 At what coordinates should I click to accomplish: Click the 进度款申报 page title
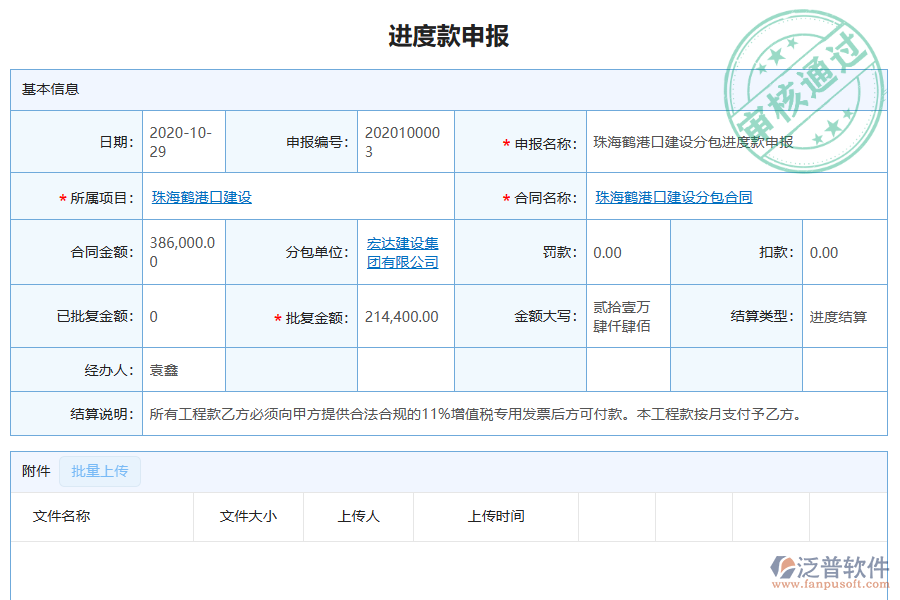(x=449, y=33)
